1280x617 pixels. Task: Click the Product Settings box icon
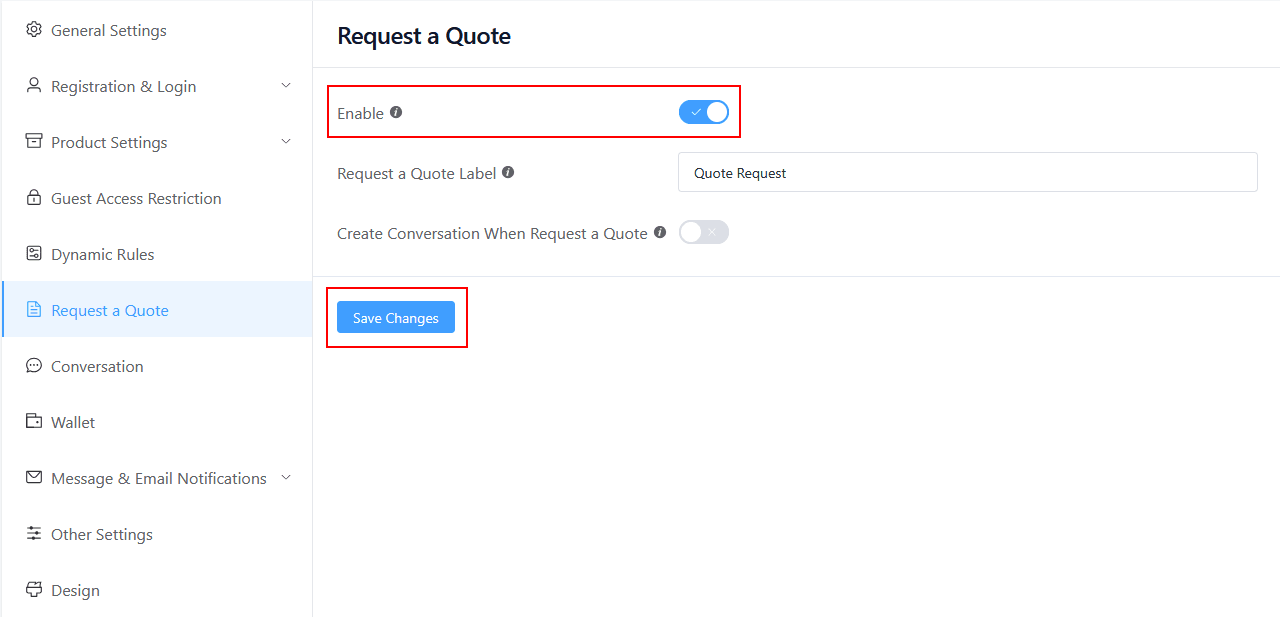point(34,142)
